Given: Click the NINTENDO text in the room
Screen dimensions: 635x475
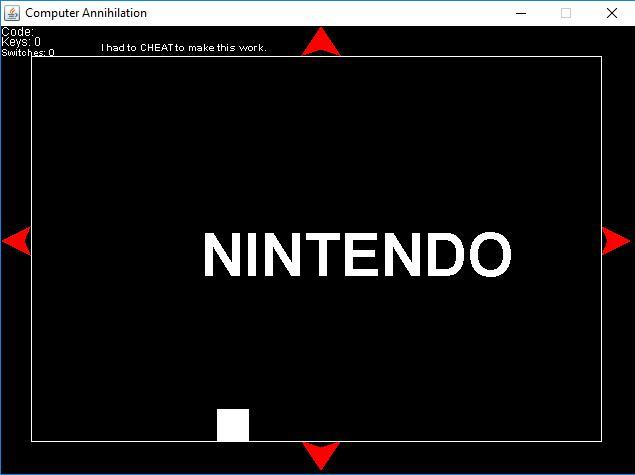Looking at the screenshot, I should [x=356, y=255].
